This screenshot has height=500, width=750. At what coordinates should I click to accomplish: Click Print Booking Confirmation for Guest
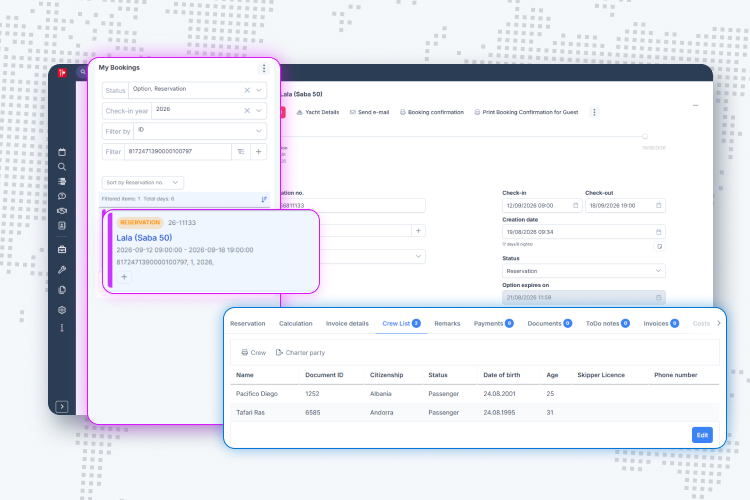click(x=526, y=112)
